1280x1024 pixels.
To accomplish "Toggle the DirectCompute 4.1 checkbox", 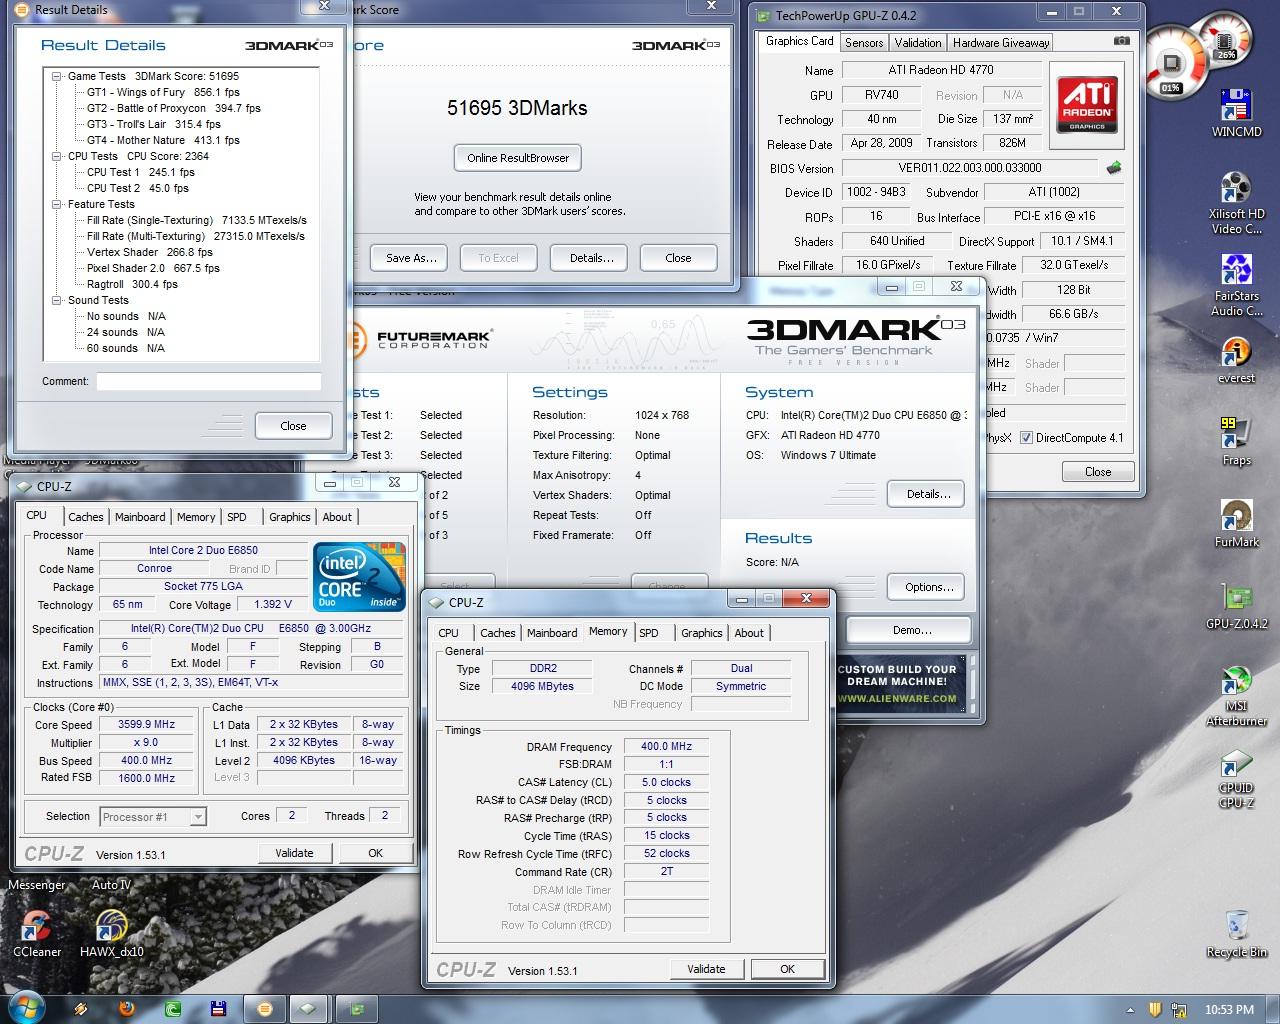I will pyautogui.click(x=1026, y=437).
